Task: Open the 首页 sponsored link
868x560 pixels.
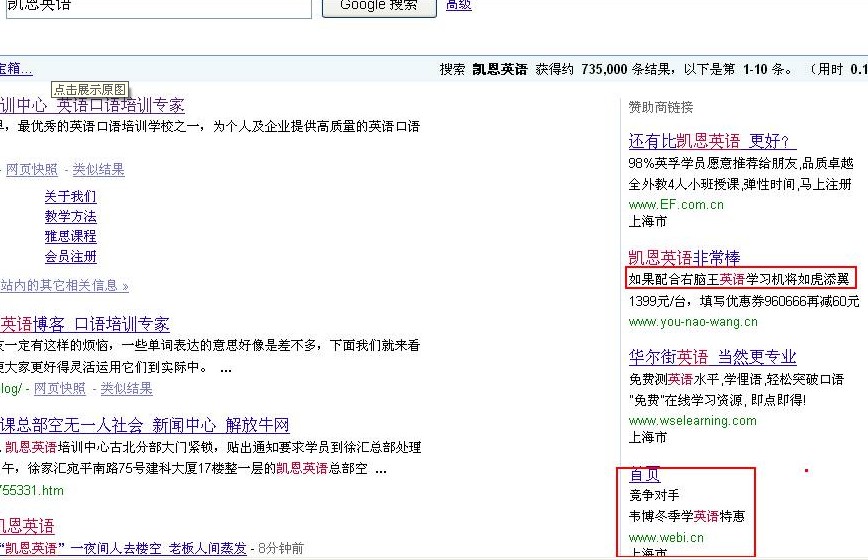Action: [645, 474]
